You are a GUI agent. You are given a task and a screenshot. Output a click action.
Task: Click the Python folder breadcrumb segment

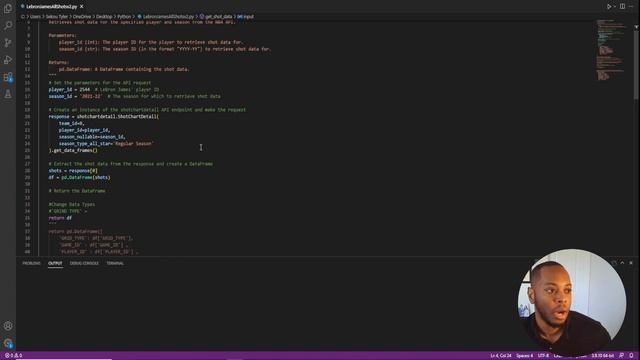(x=124, y=17)
